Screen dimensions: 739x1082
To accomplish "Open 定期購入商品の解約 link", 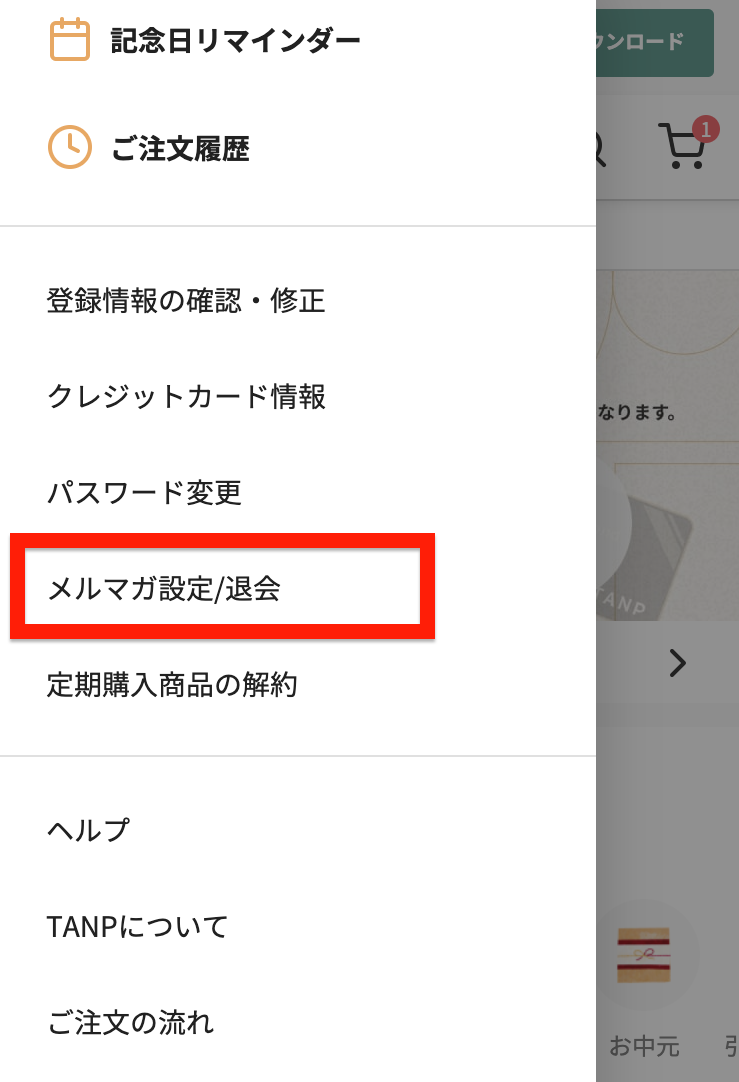I will tap(172, 685).
